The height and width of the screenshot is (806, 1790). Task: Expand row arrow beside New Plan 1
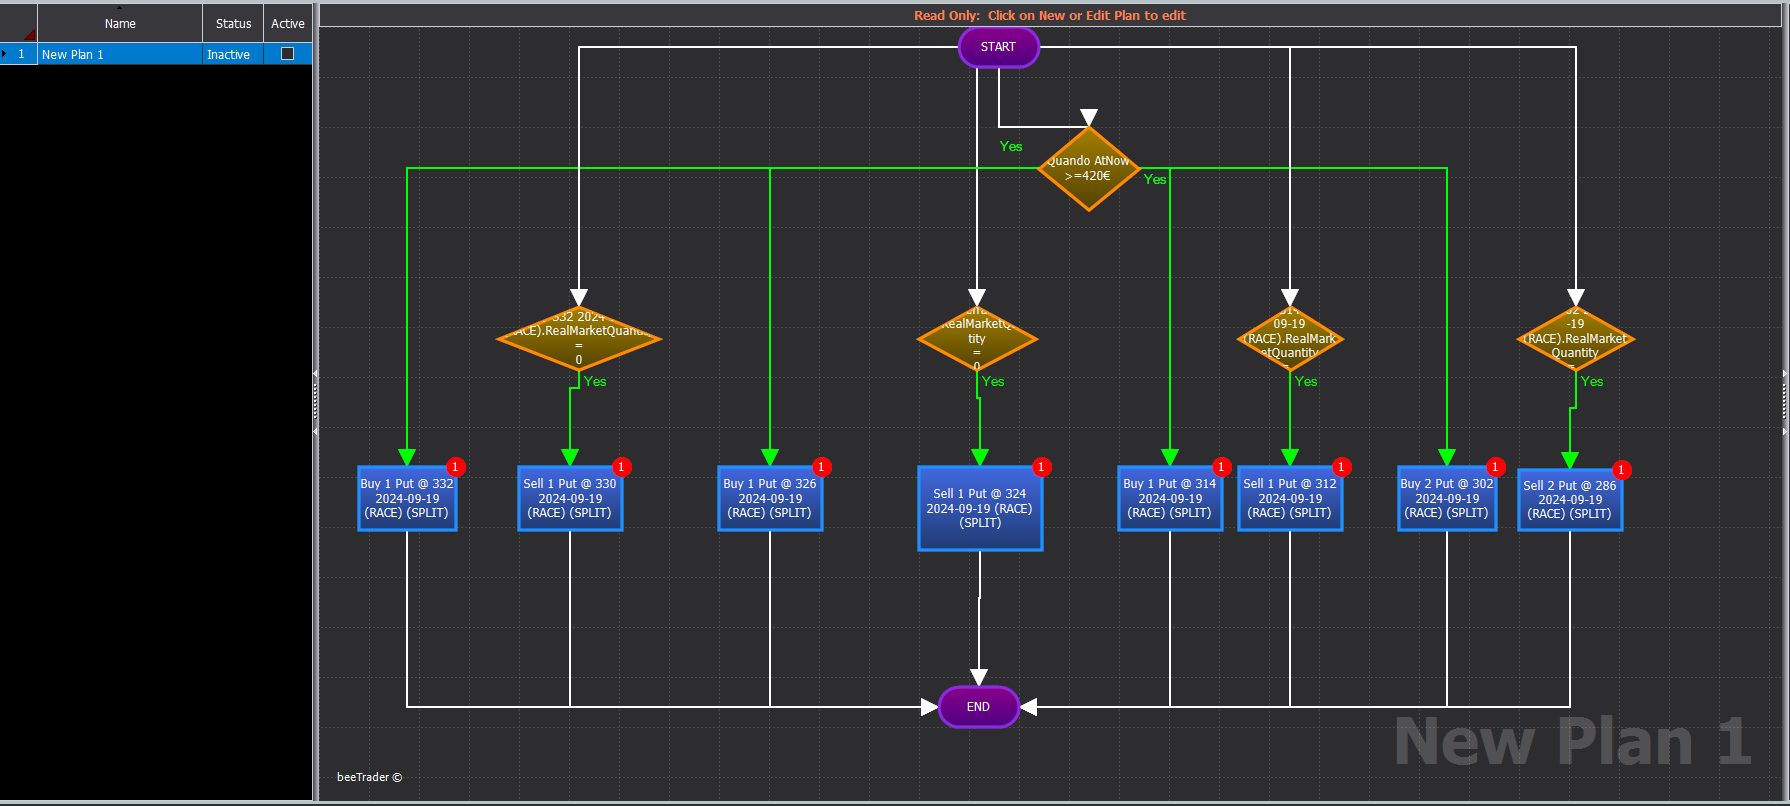coord(5,54)
